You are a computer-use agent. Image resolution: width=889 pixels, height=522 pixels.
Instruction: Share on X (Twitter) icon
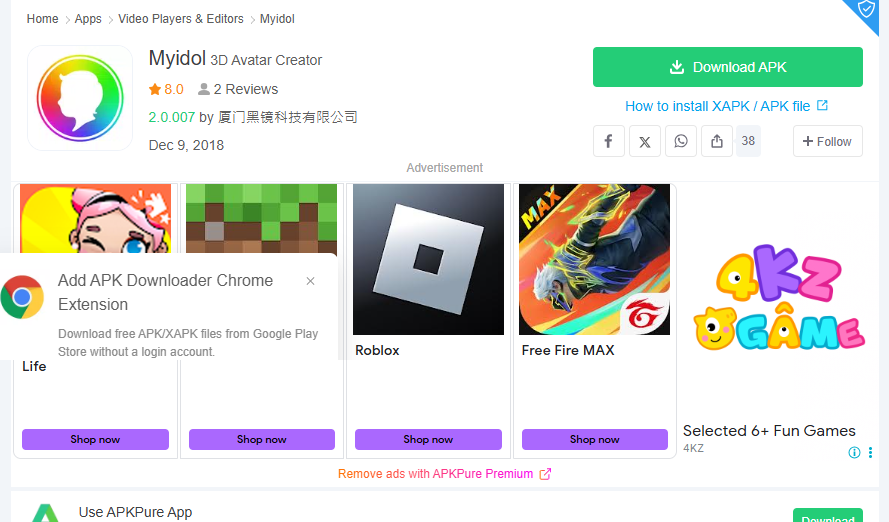pos(645,141)
